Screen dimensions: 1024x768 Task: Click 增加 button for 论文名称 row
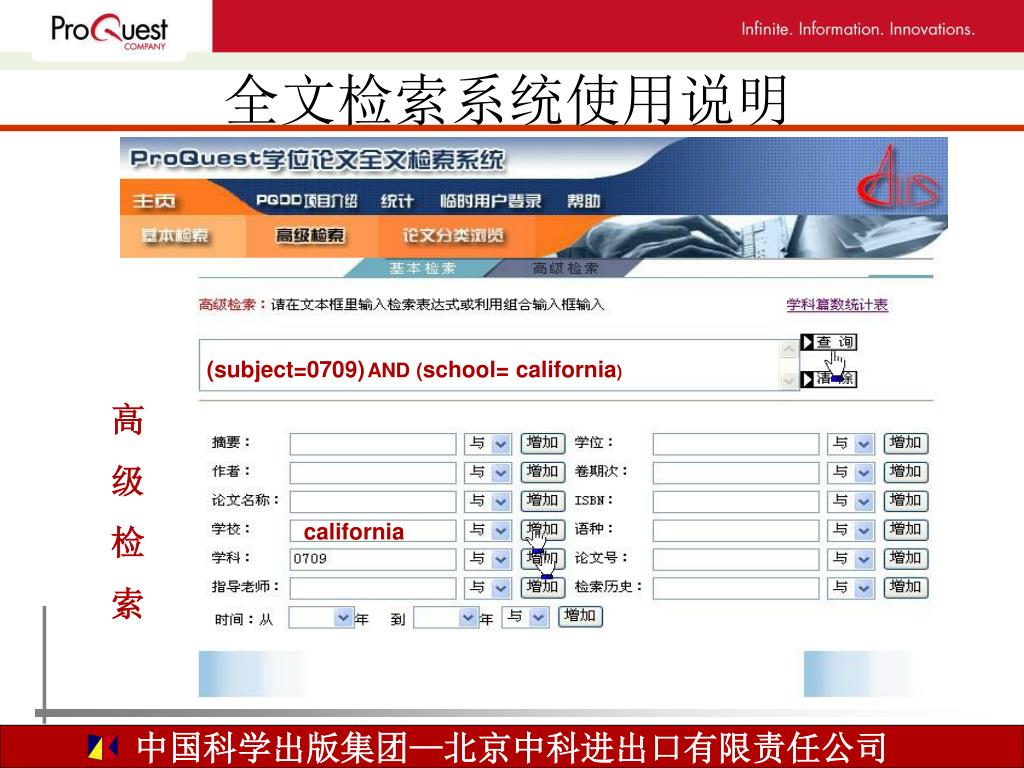(543, 501)
